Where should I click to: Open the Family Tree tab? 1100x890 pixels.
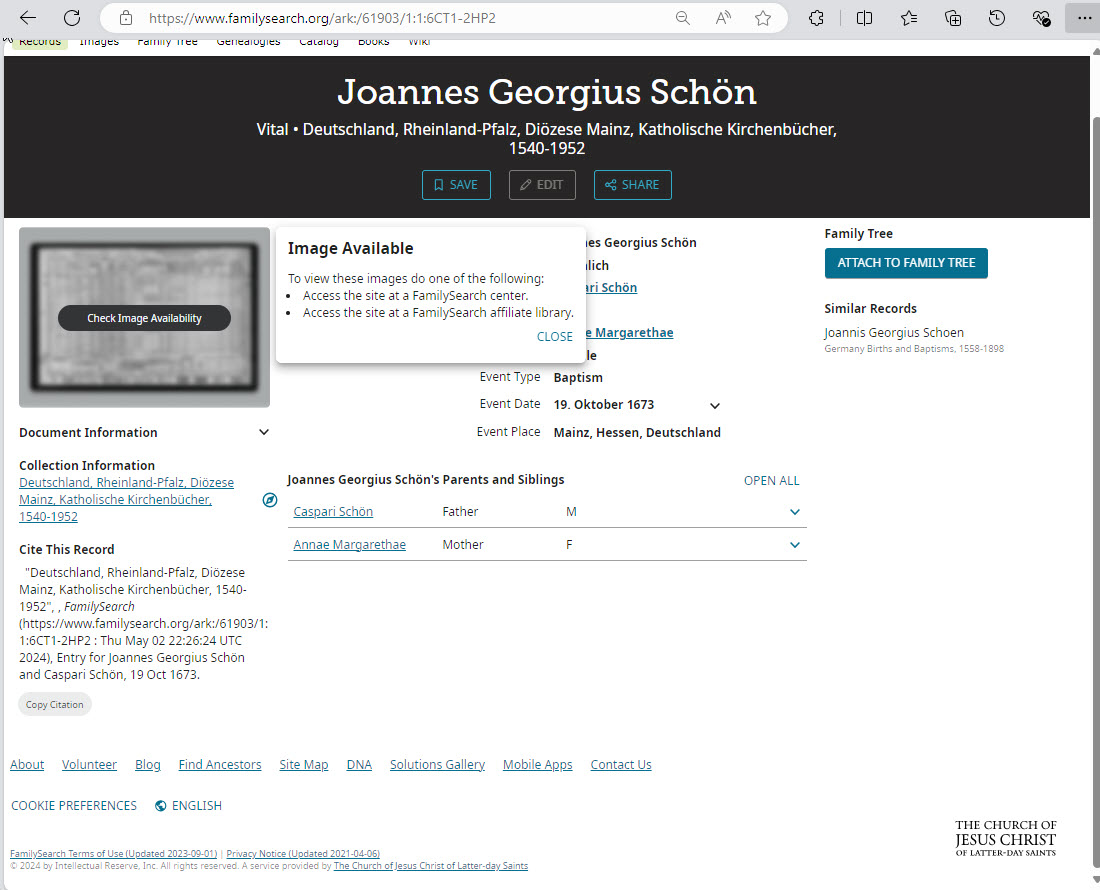[167, 42]
